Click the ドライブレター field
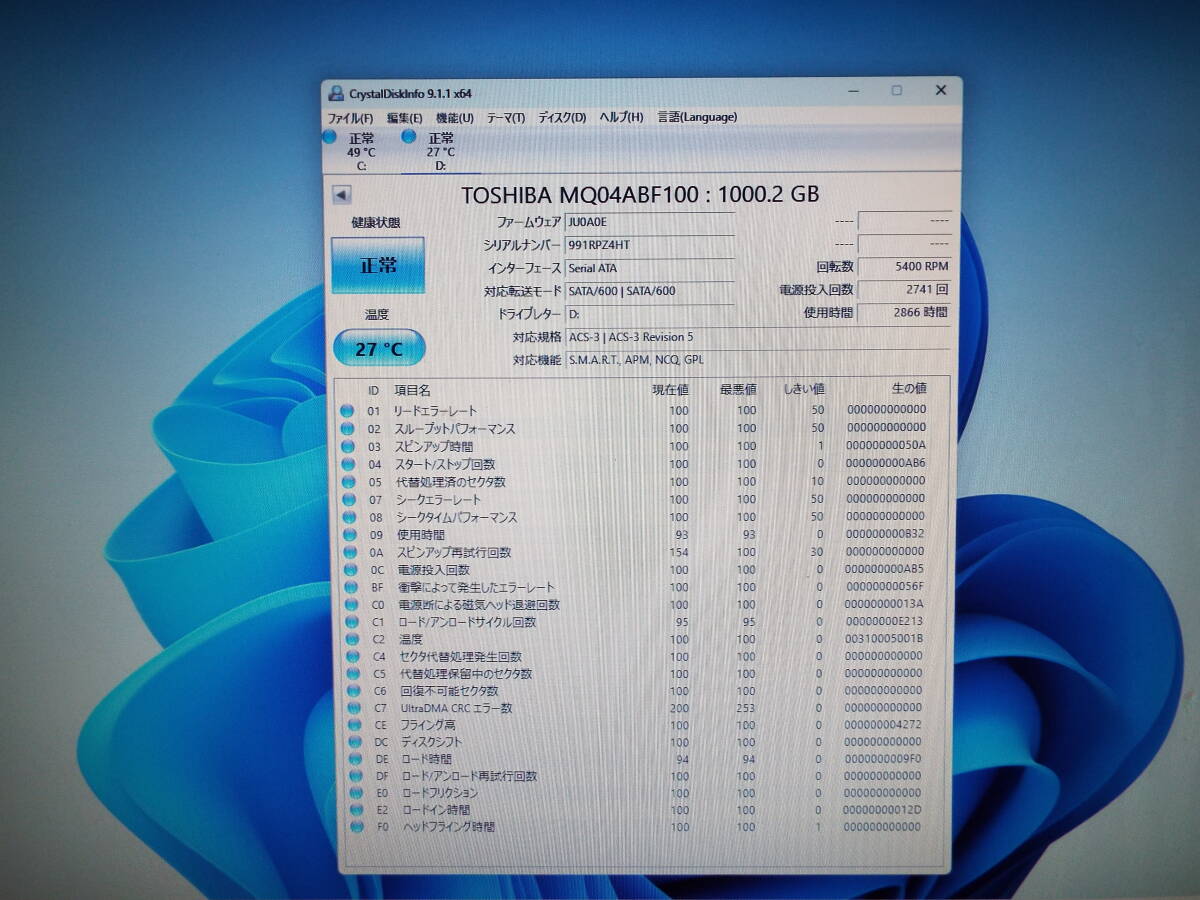 click(x=649, y=314)
